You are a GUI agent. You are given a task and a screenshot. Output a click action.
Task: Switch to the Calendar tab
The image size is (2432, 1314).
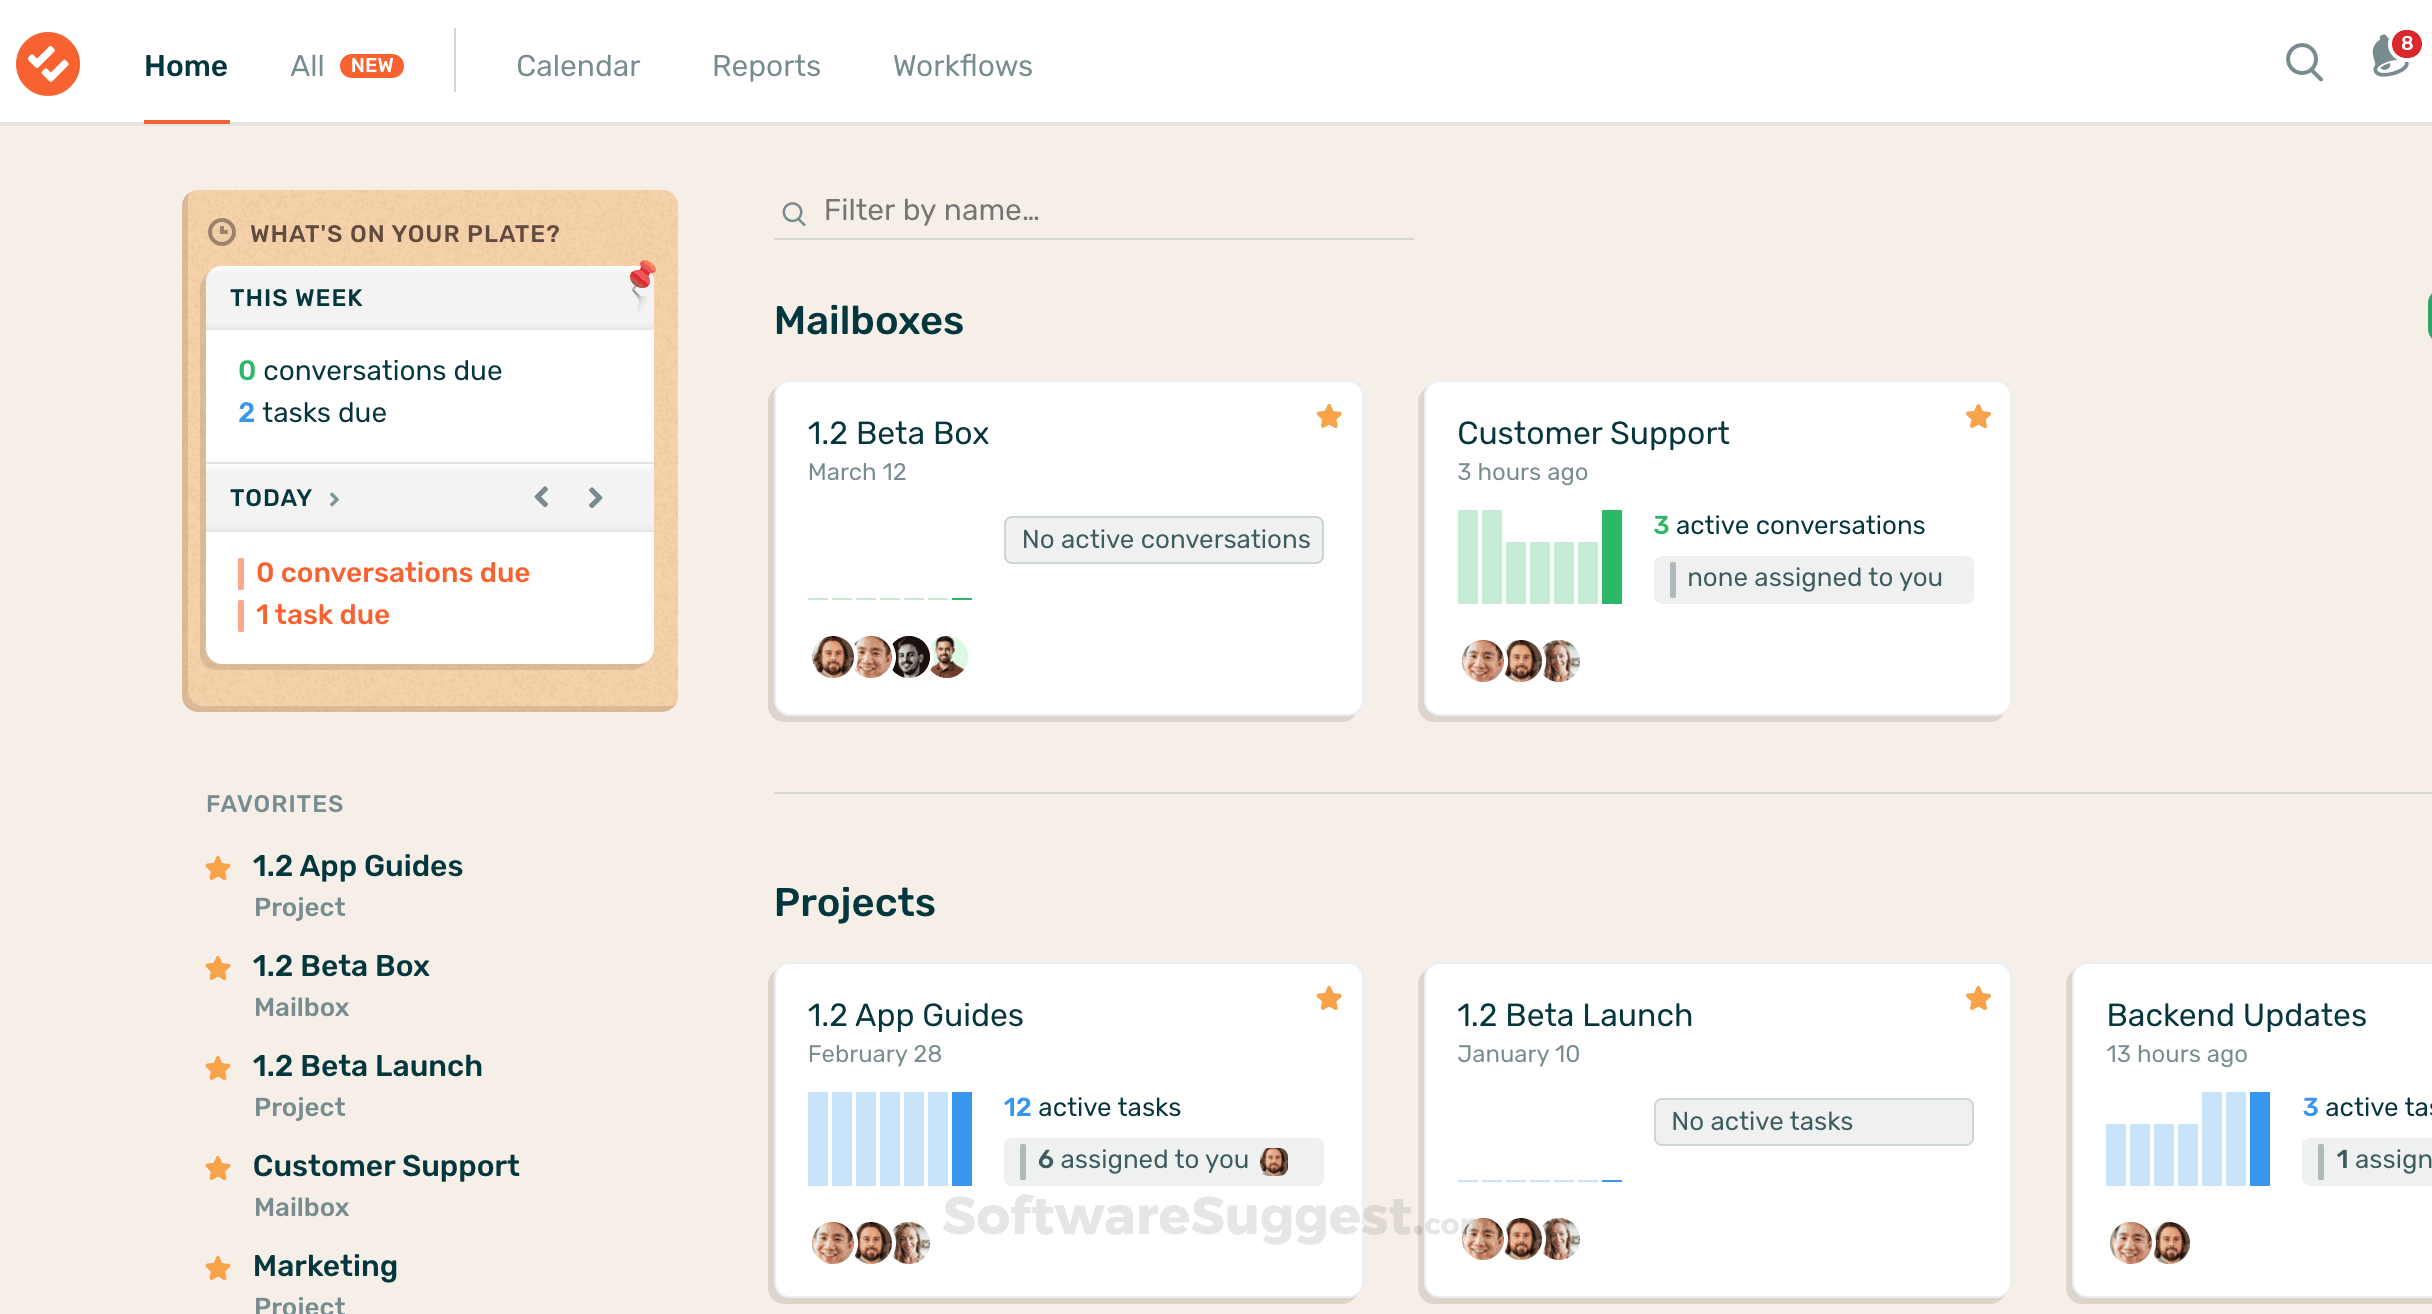click(577, 66)
